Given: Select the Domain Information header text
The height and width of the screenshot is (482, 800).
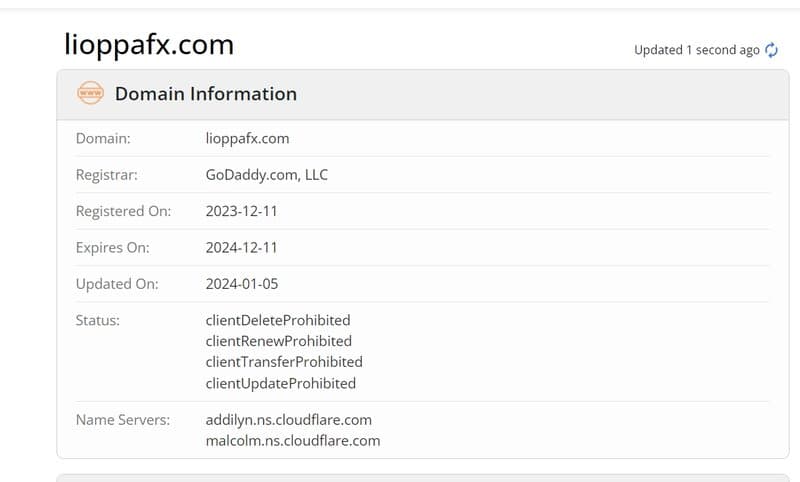Looking at the screenshot, I should [205, 94].
